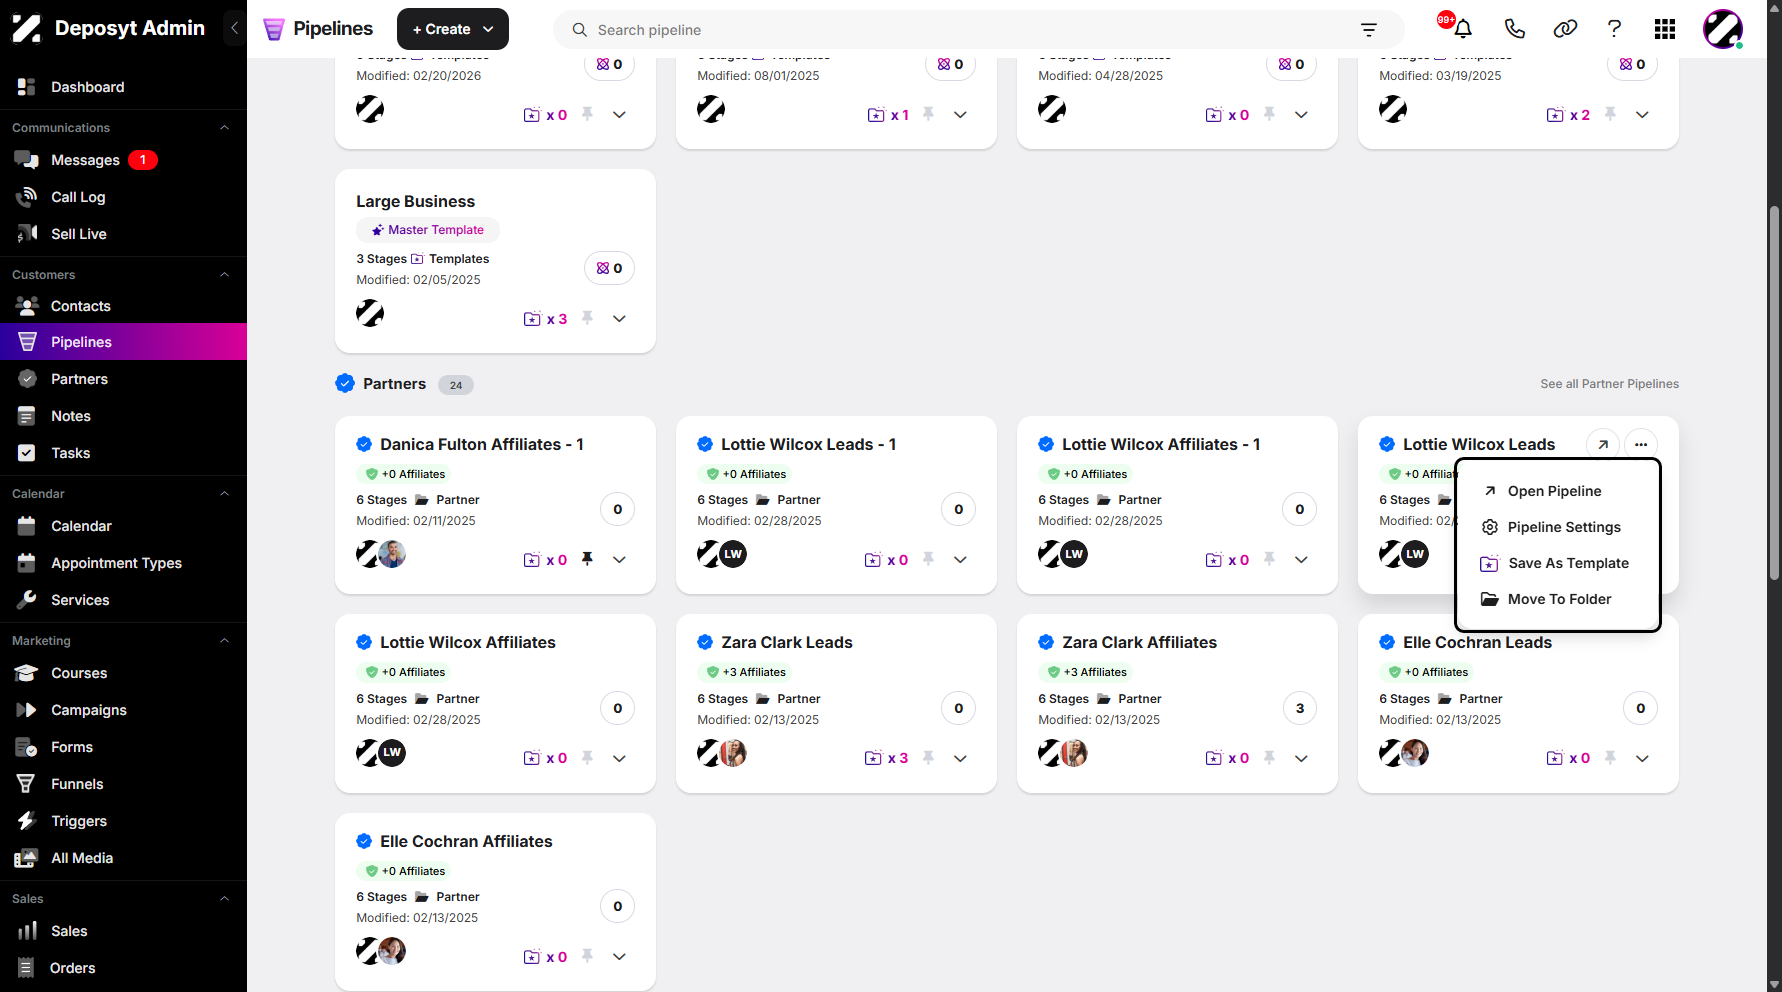This screenshot has height=992, width=1782.
Task: Toggle pin on Danica Fulton Affiliates - 1 card
Action: point(587,559)
